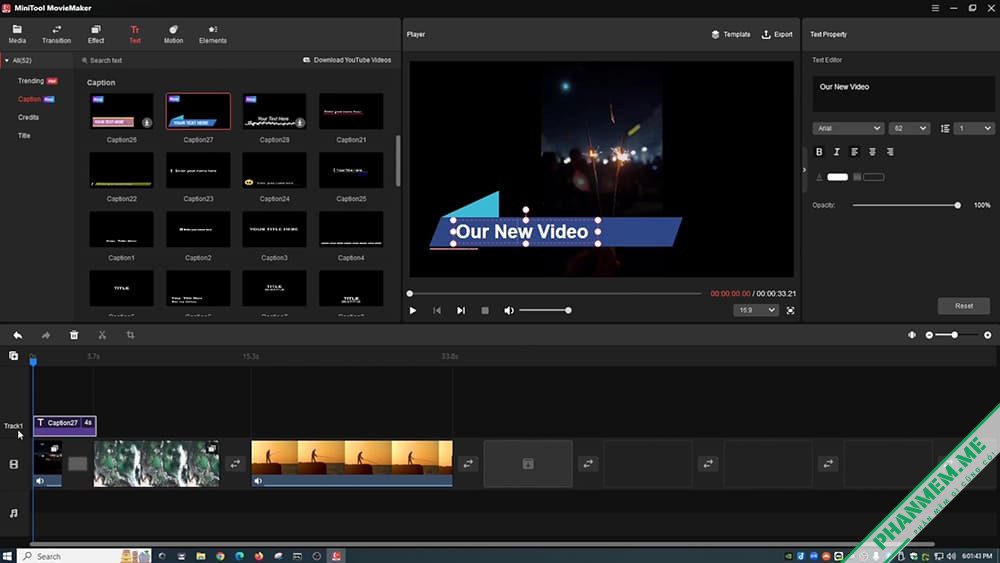1000x563 pixels.
Task: Mute the first clip audio
Action: (40, 481)
